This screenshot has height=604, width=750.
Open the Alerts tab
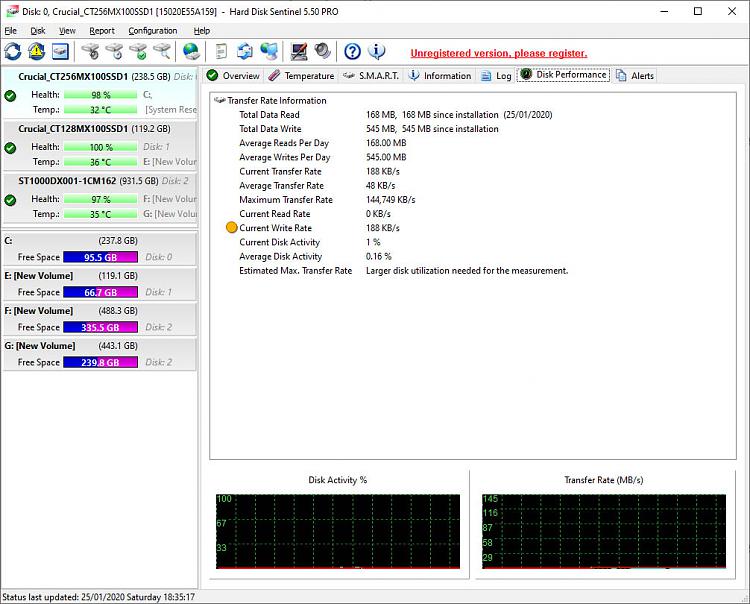(x=635, y=76)
